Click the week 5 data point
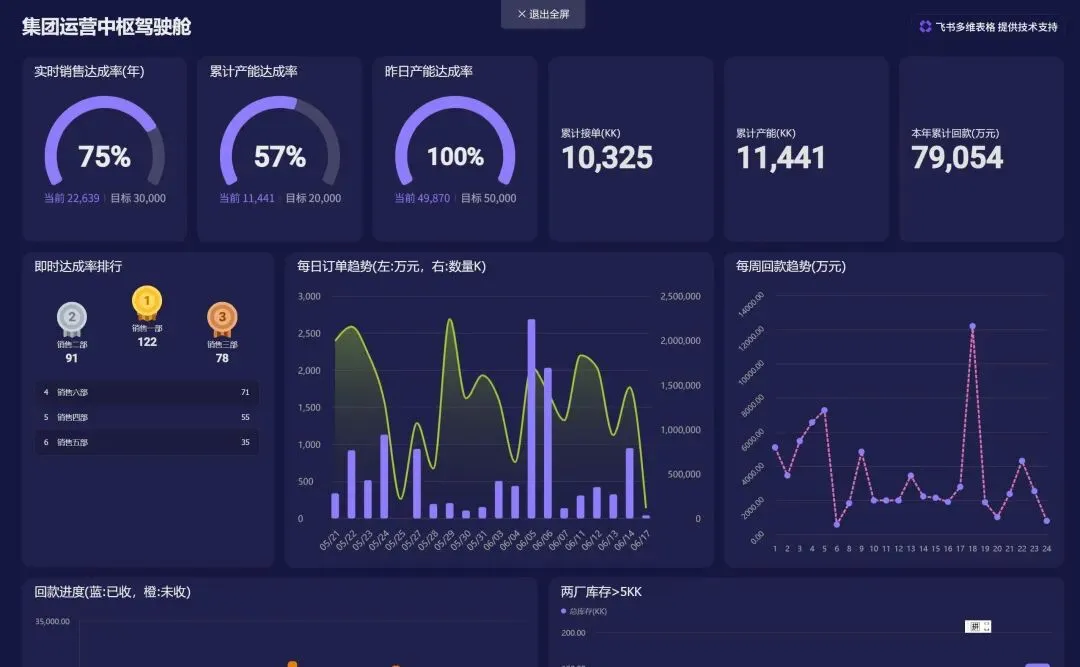 pyautogui.click(x=824, y=411)
